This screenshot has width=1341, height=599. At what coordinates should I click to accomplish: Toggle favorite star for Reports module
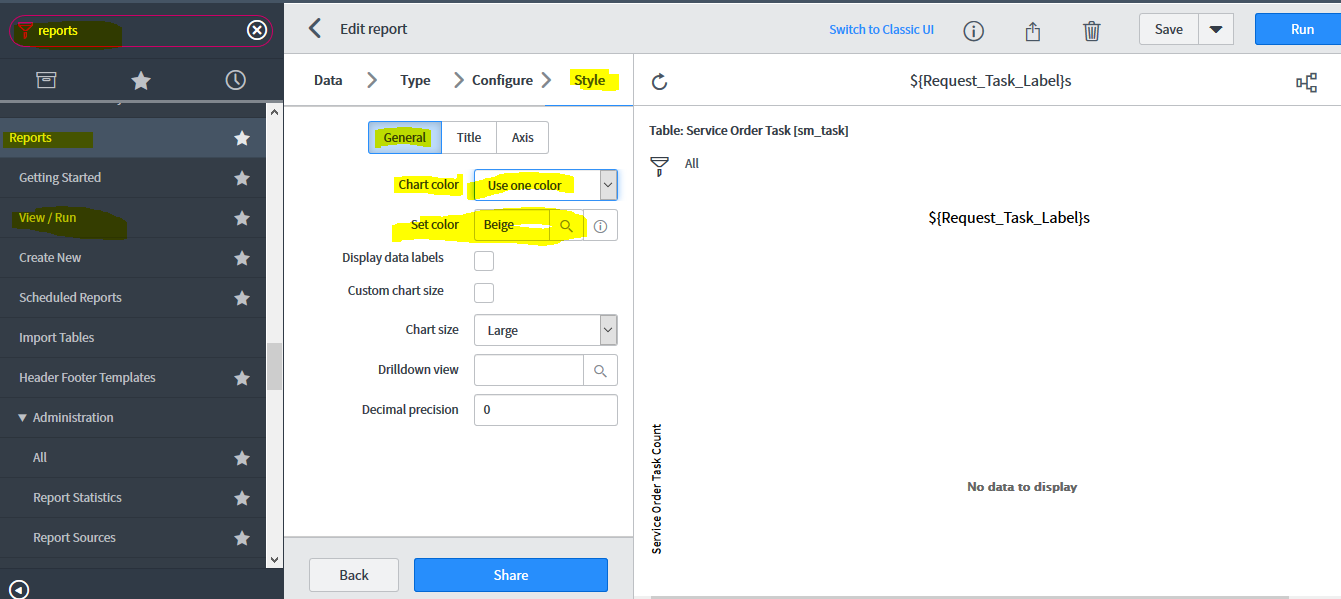click(242, 138)
